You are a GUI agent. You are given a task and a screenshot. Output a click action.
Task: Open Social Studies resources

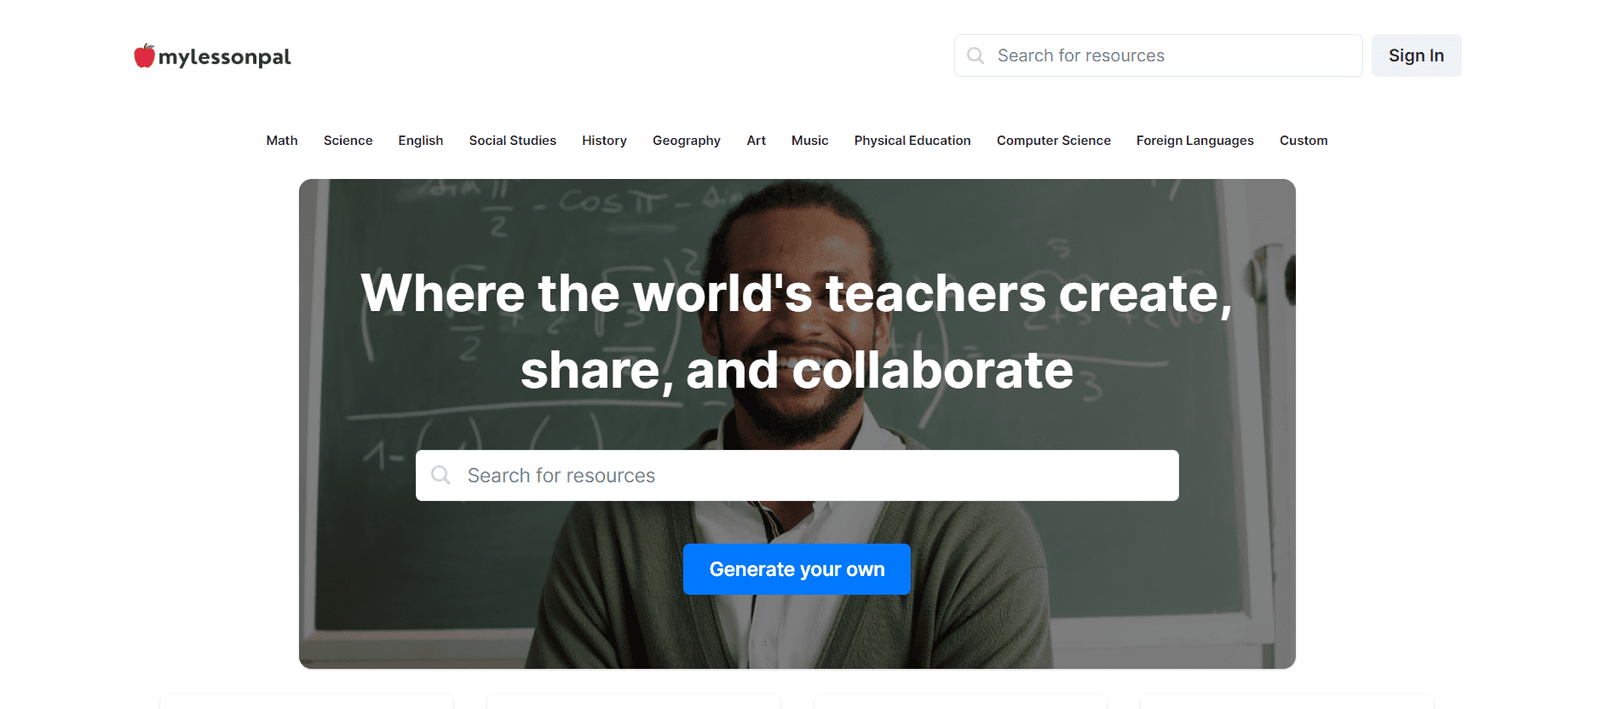pos(512,141)
